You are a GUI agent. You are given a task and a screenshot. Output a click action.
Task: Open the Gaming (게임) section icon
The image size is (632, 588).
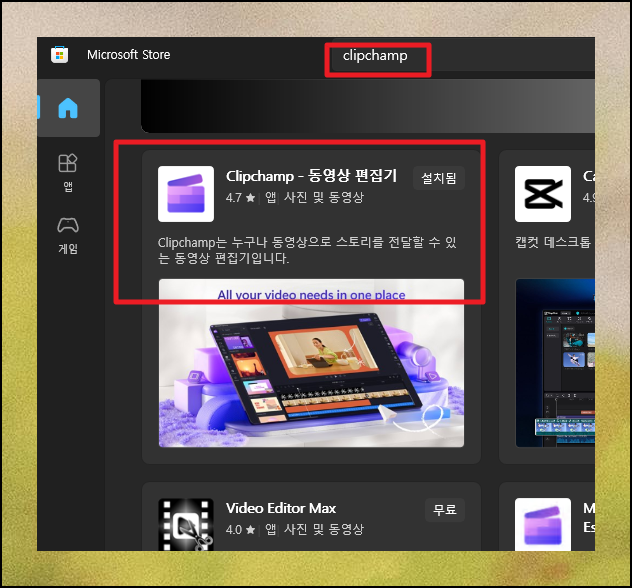point(68,225)
